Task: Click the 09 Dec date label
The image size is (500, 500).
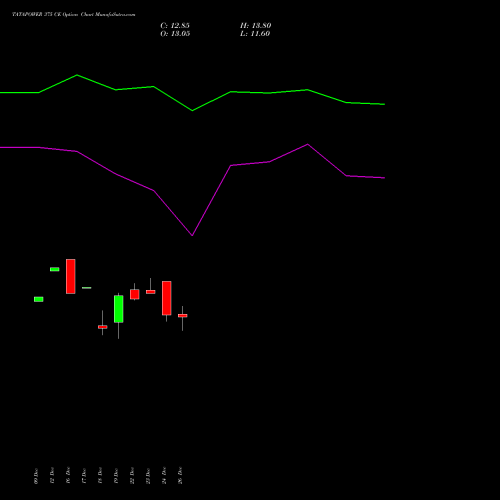Action: [x=36, y=476]
